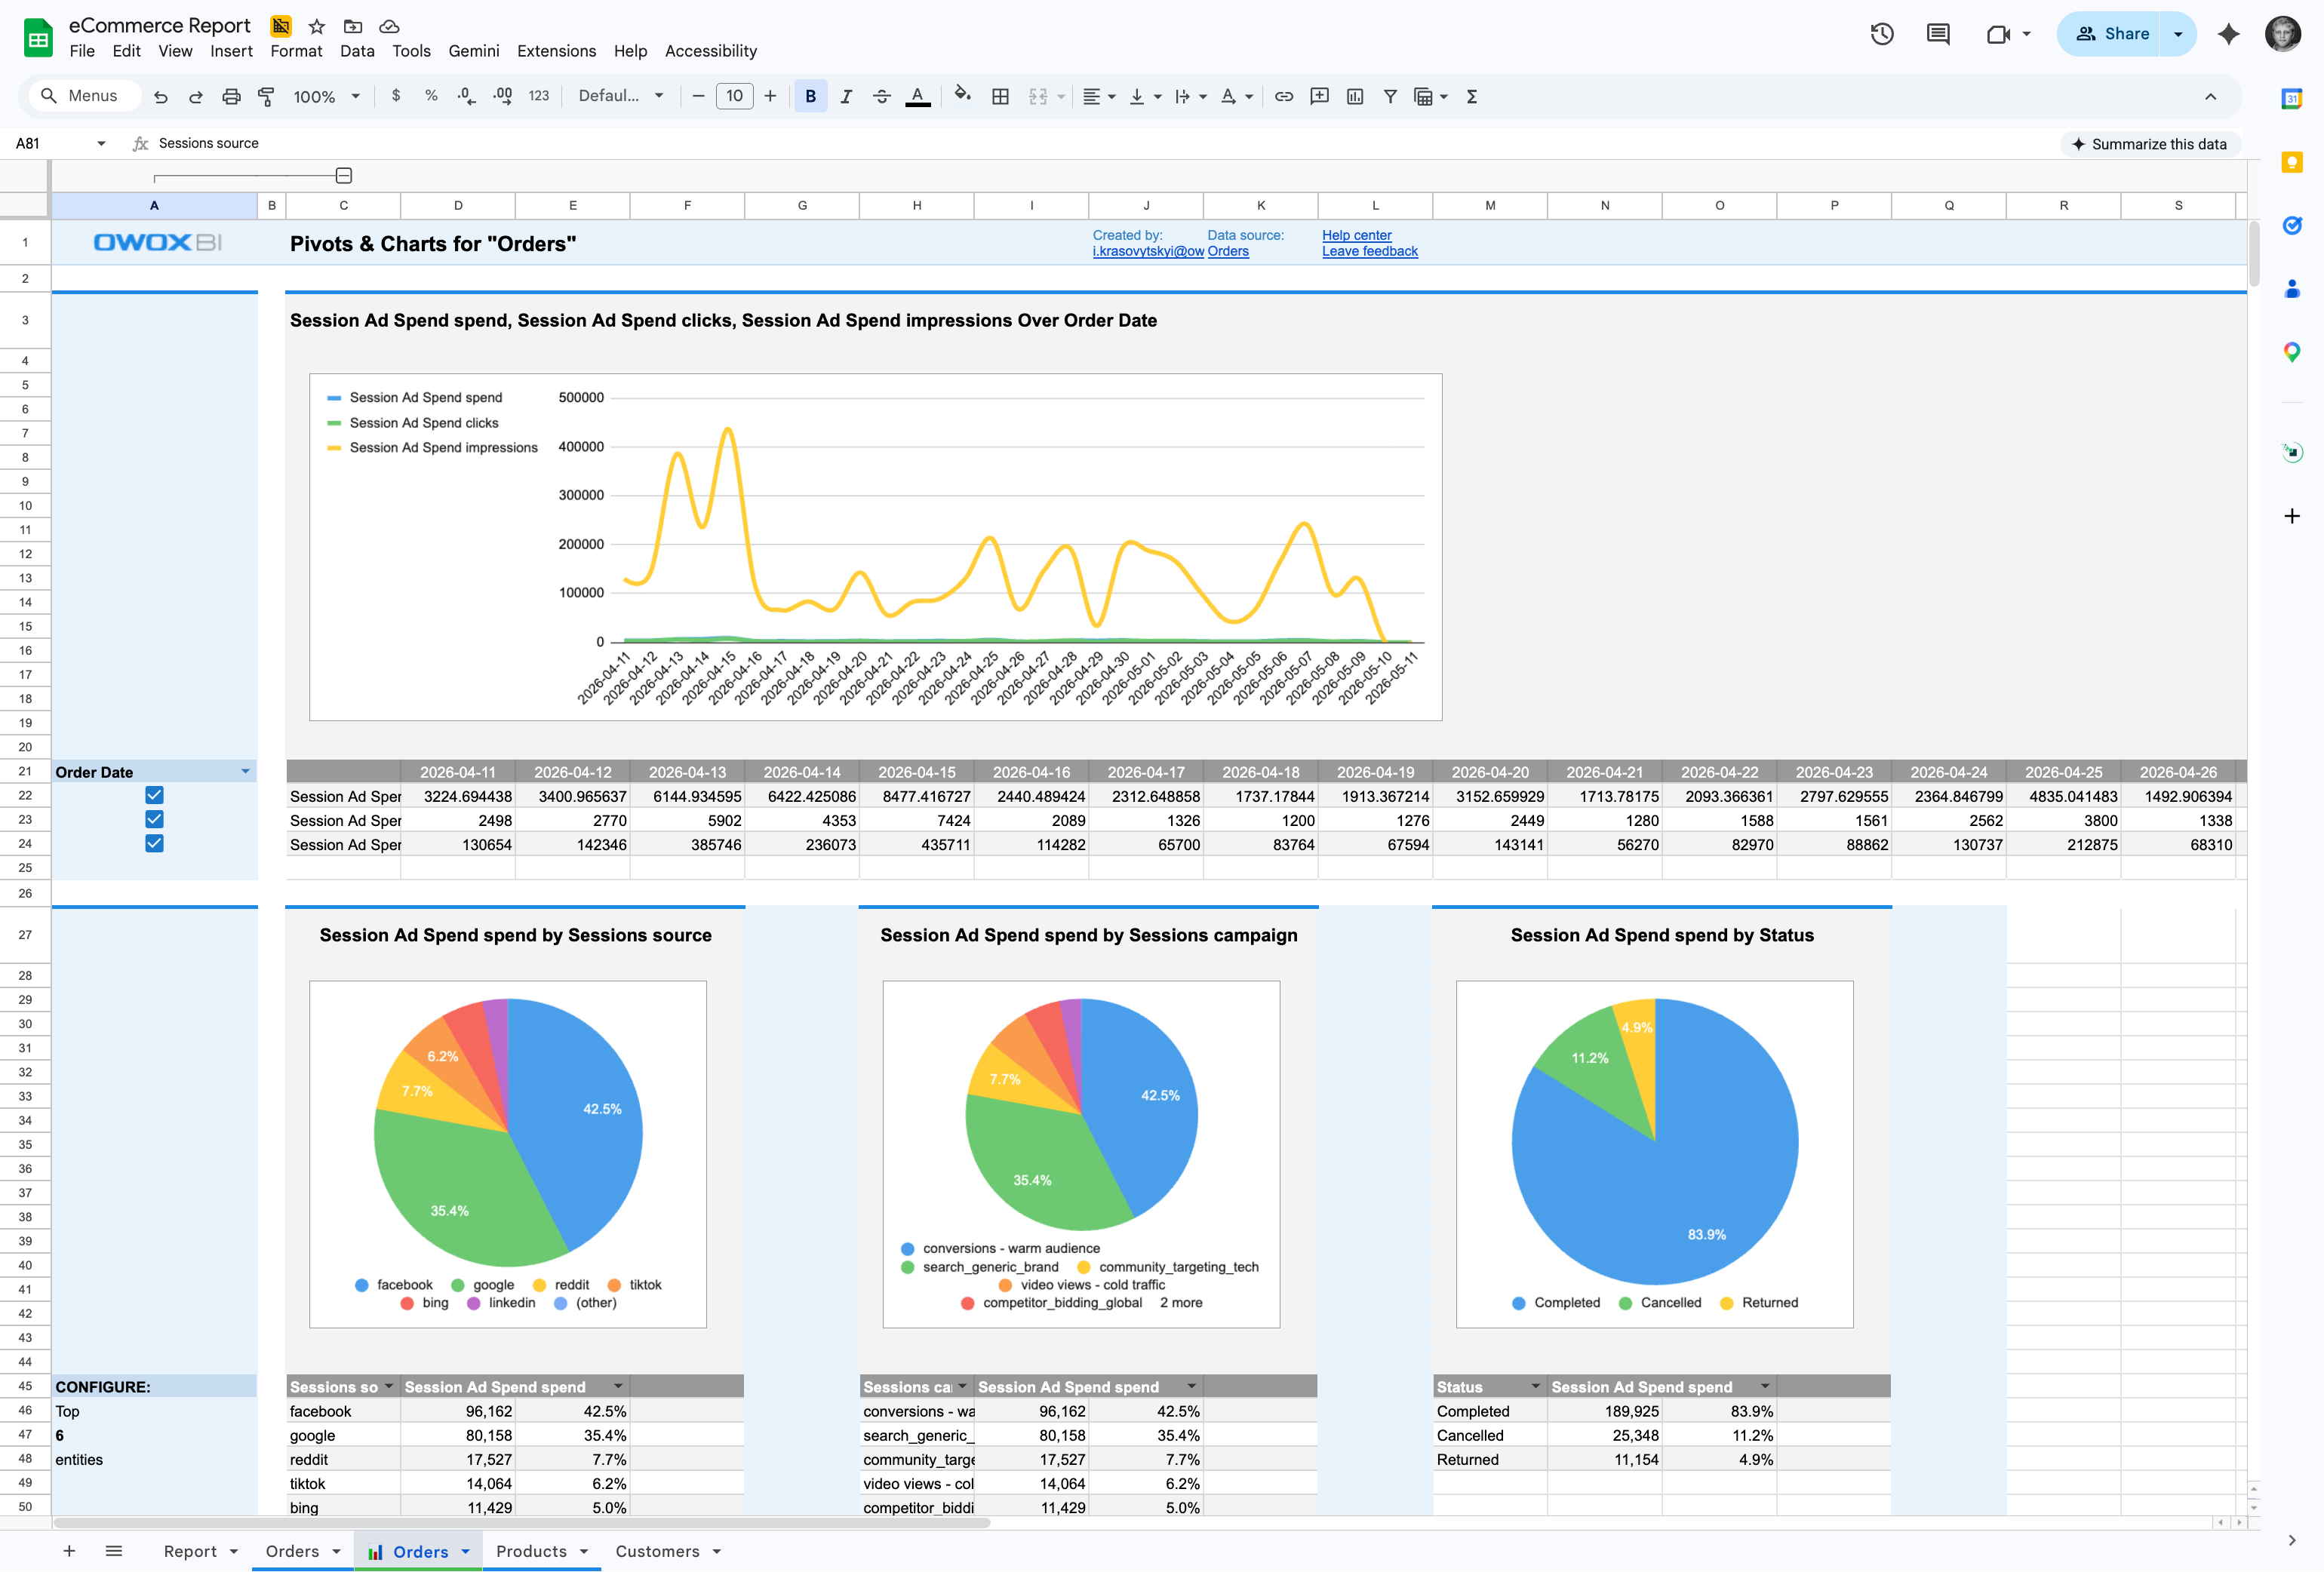Click the create filter icon
2324x1572 pixels.
click(x=1390, y=96)
